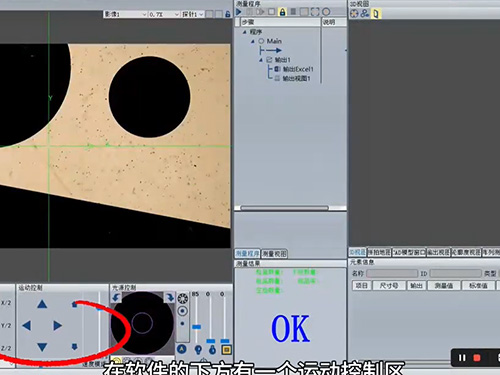Viewport: 500px width, 375px height.
Task: Click the 尺寸号 column header button
Action: point(389,286)
